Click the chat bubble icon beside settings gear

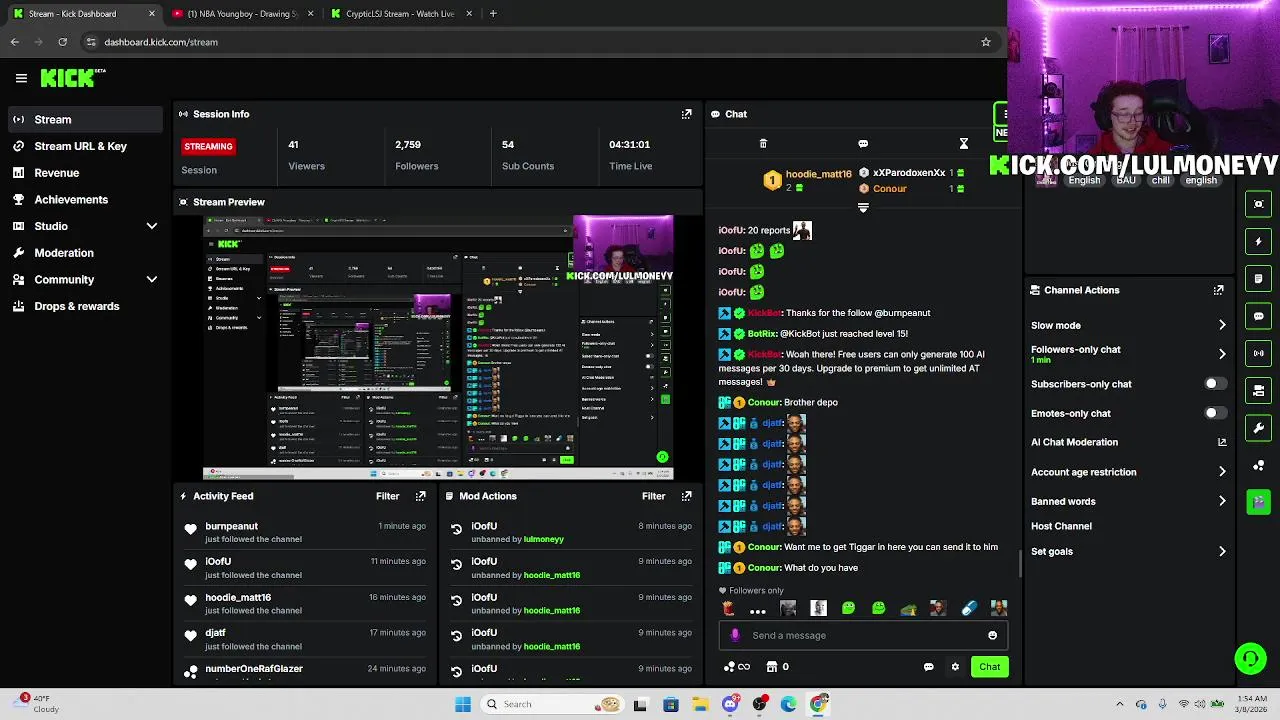click(x=928, y=667)
